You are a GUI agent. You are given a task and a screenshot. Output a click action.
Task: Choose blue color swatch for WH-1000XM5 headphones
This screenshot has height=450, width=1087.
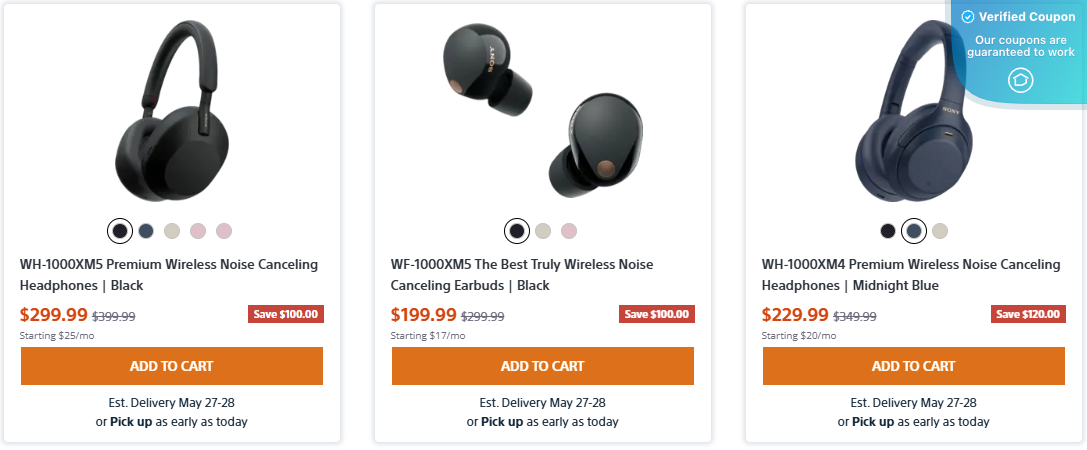146,231
